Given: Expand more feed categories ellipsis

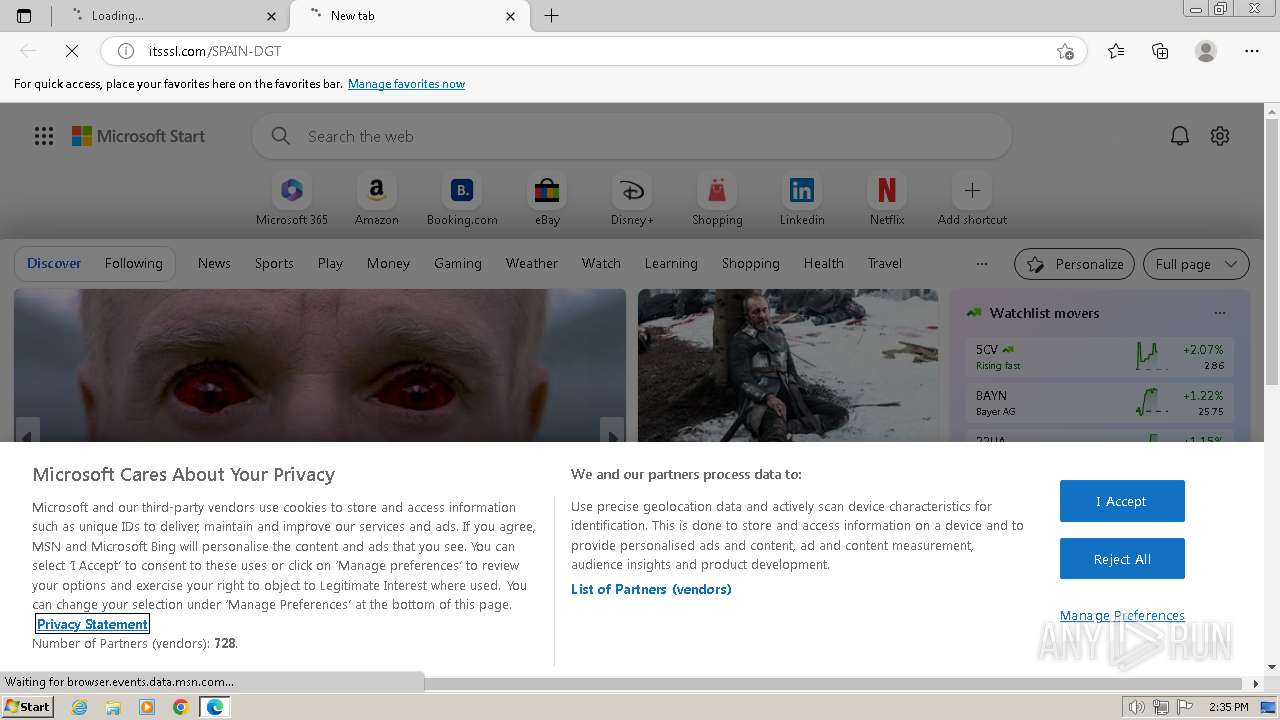Looking at the screenshot, I should (982, 264).
